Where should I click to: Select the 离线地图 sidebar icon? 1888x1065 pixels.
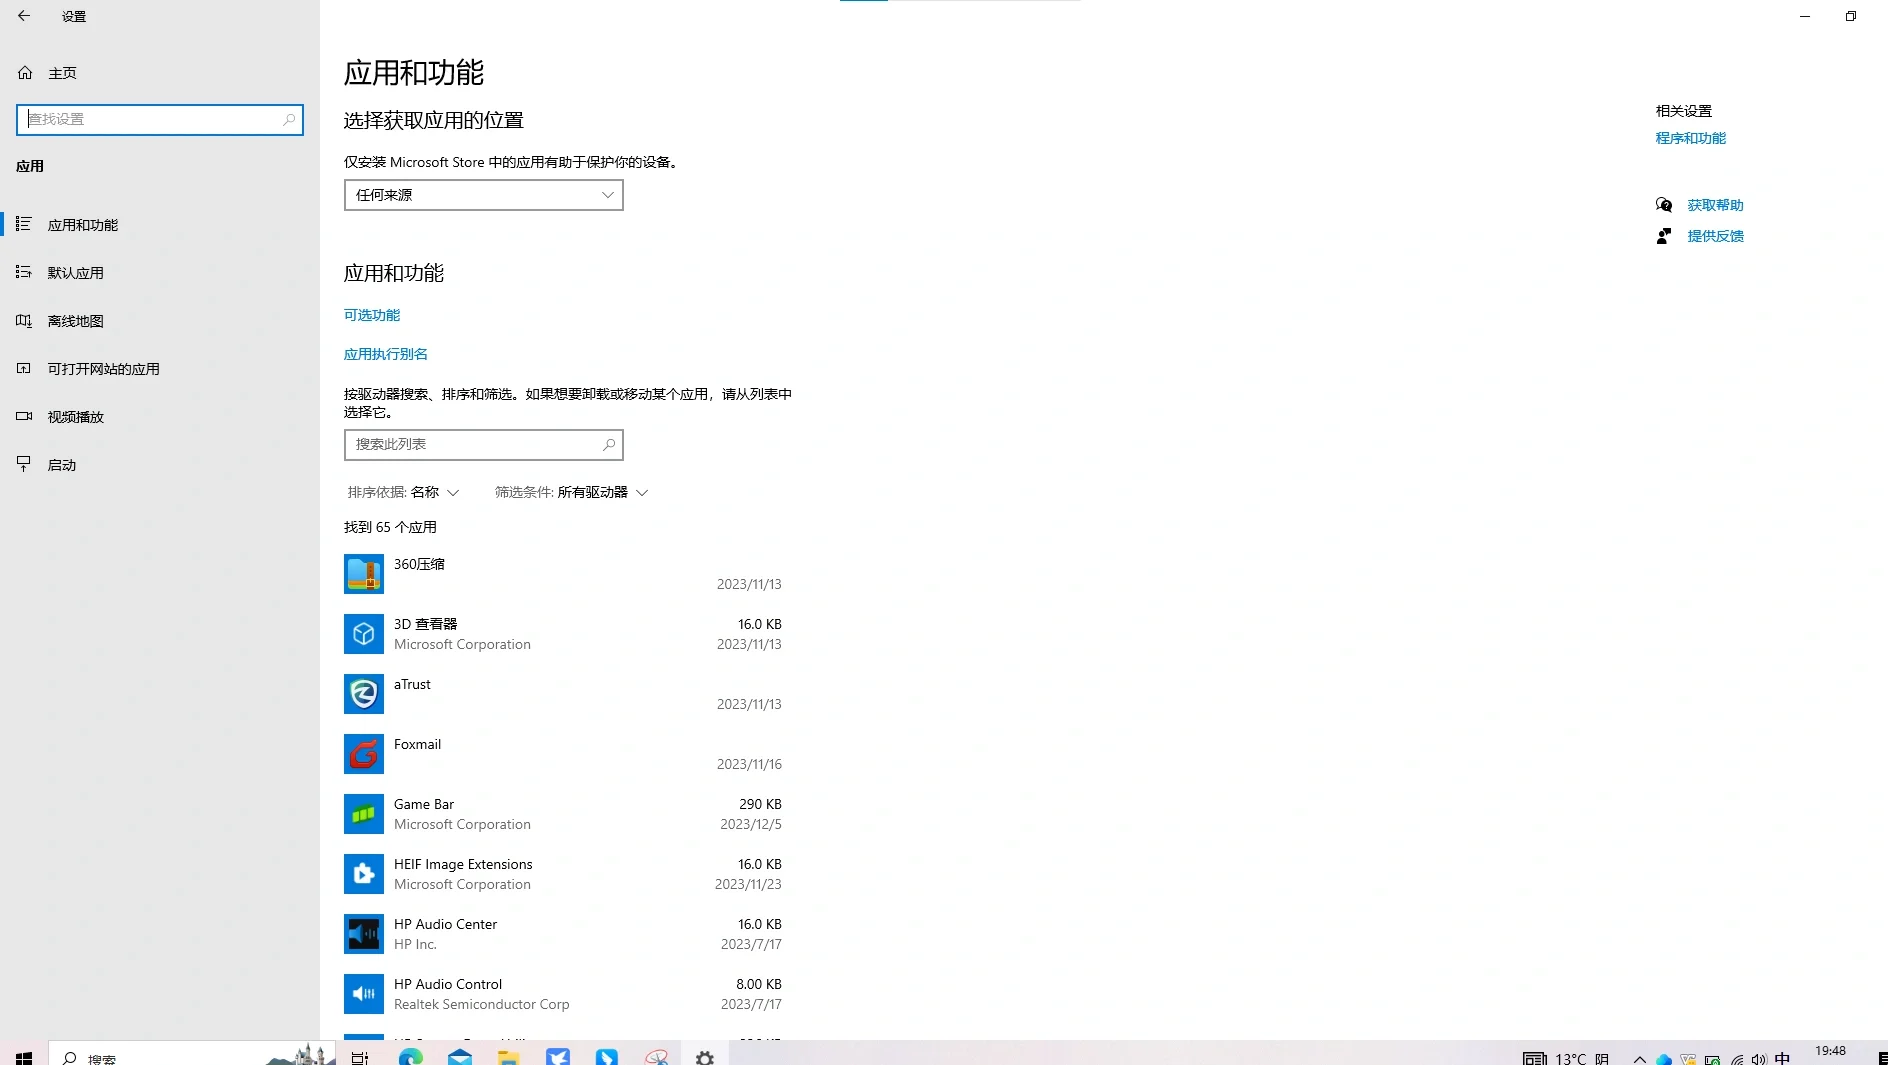pyautogui.click(x=24, y=320)
